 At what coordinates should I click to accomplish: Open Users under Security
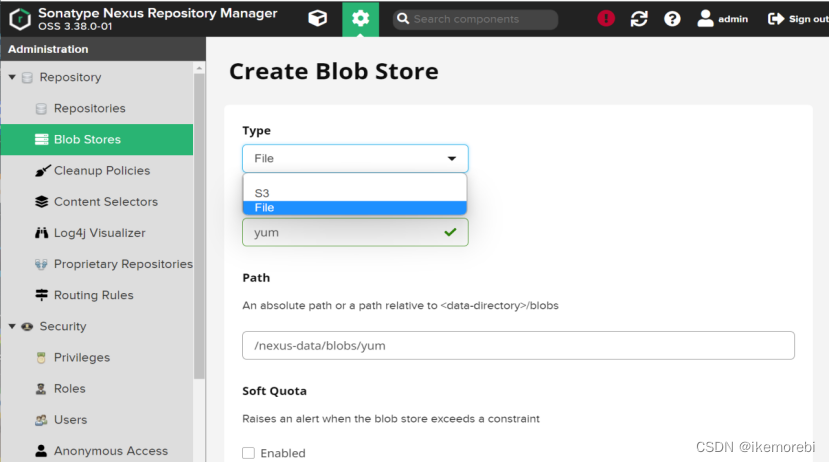[x=70, y=420]
